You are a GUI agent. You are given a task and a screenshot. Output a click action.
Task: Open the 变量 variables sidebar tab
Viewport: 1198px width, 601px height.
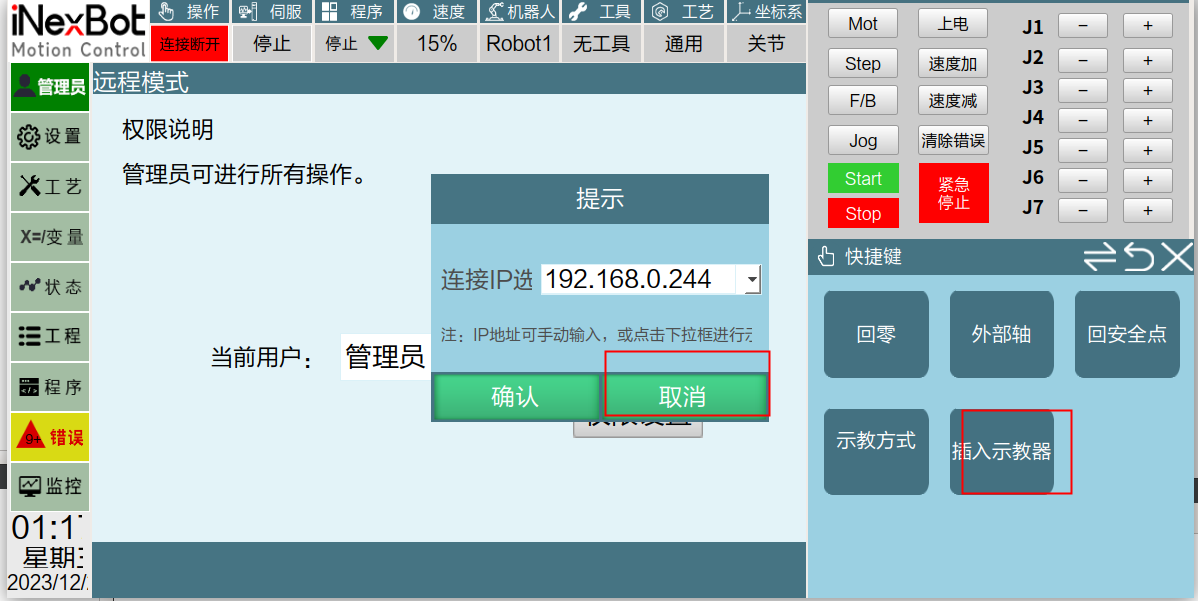50,237
